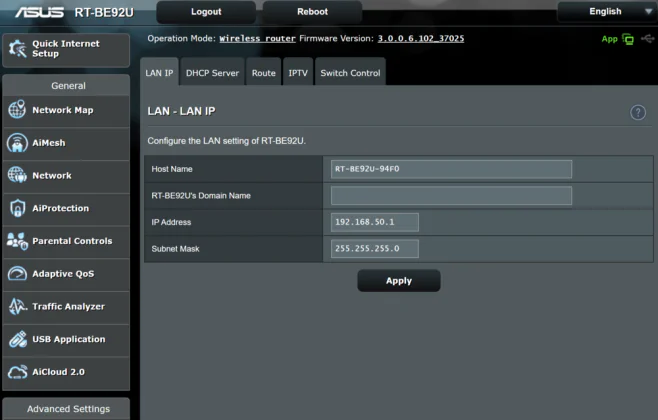Click the AiProtection shield icon
Viewport: 658px width, 420px height.
(x=17, y=208)
